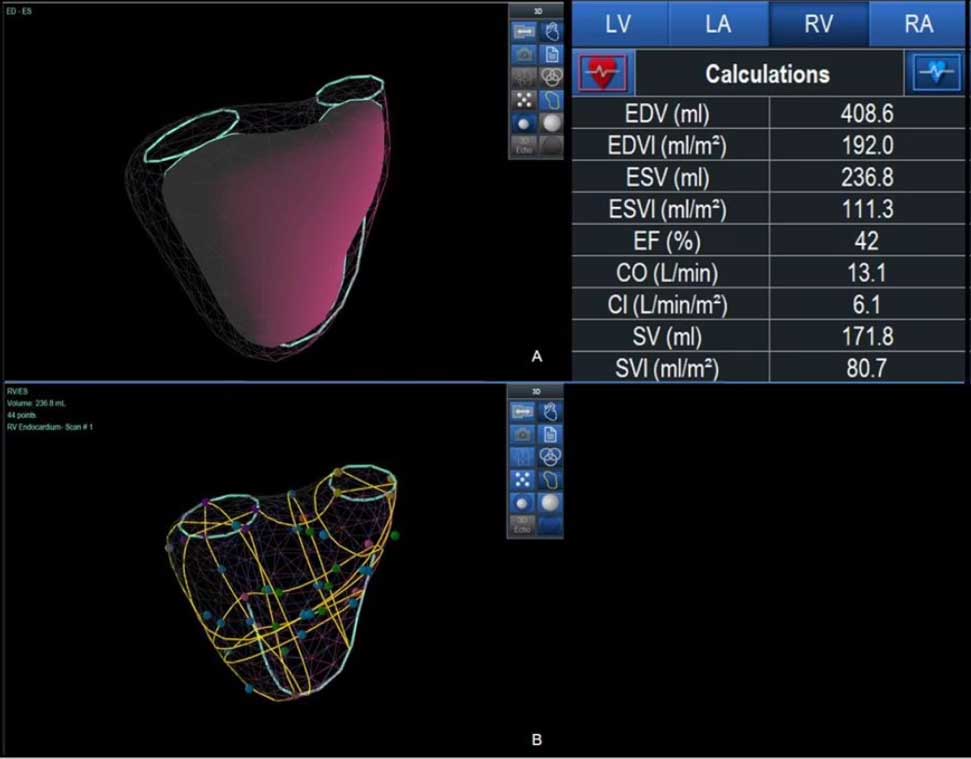This screenshot has width=971, height=759.
Task: Click the double-arrow measurement icon in top toolbar
Action: [x=522, y=30]
